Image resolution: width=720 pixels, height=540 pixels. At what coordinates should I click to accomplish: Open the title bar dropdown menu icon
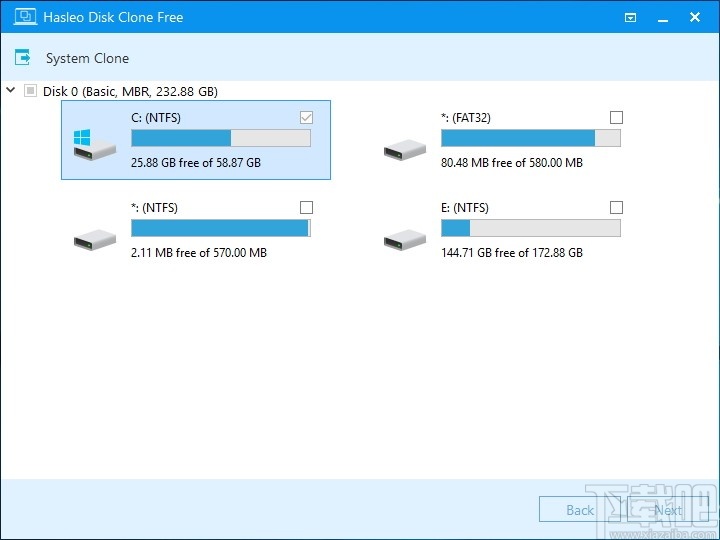630,17
